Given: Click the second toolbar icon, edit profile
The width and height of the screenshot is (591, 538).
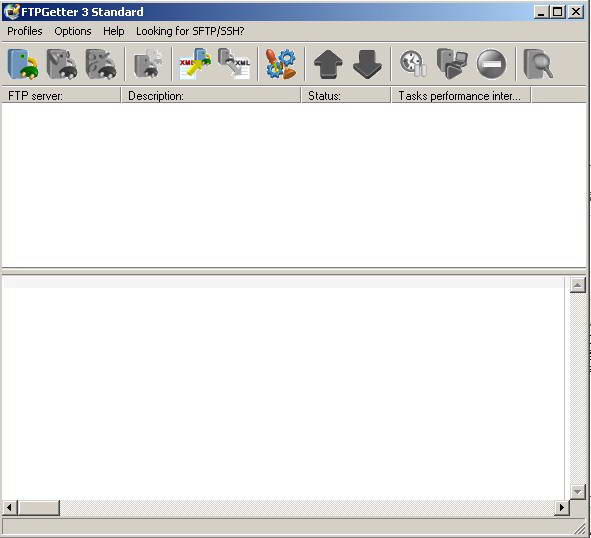Looking at the screenshot, I should pos(62,64).
